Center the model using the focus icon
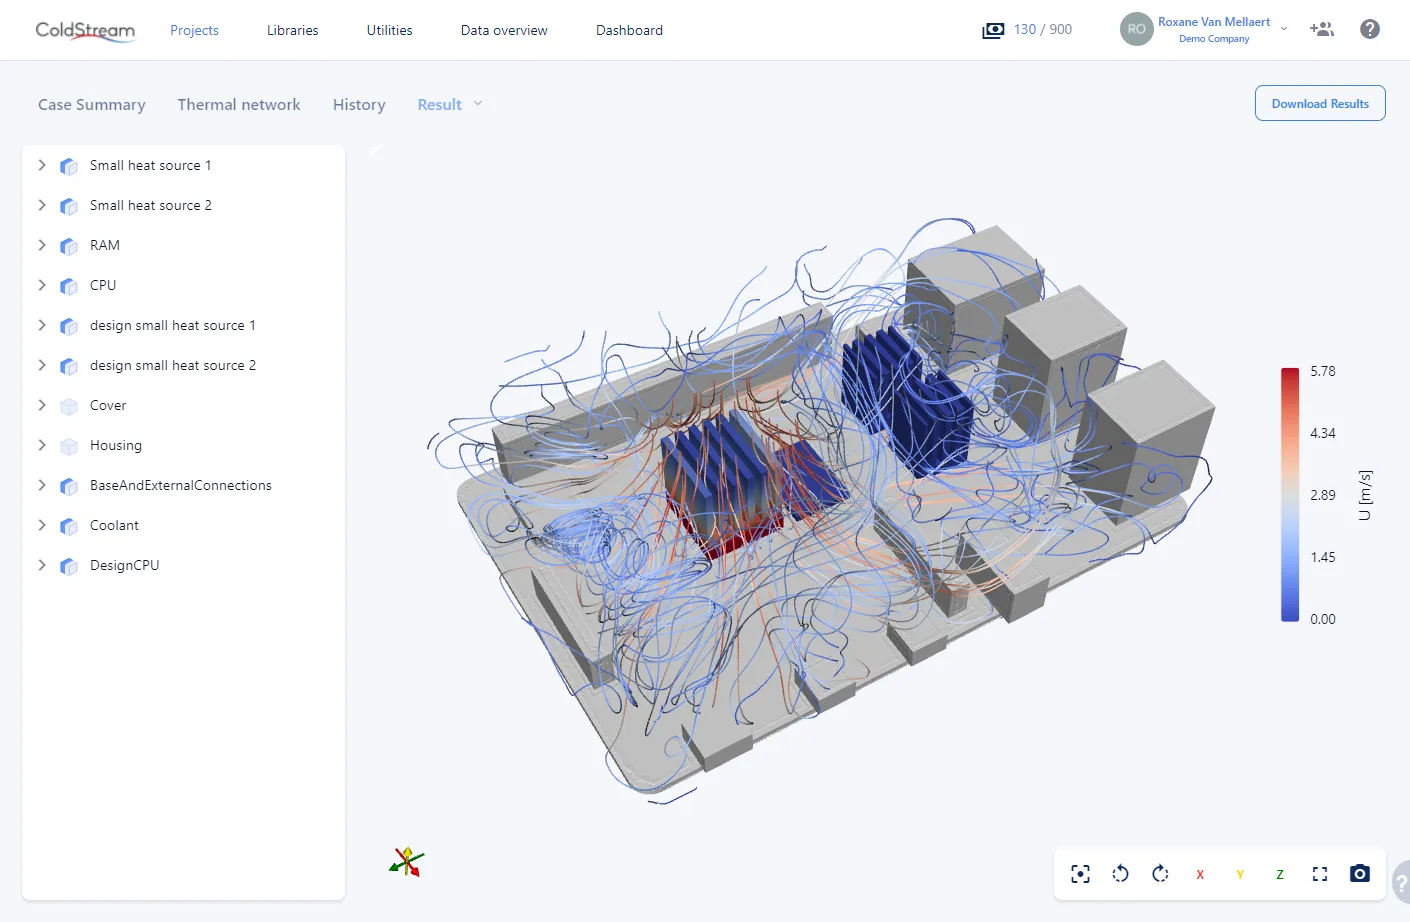 pyautogui.click(x=1080, y=873)
